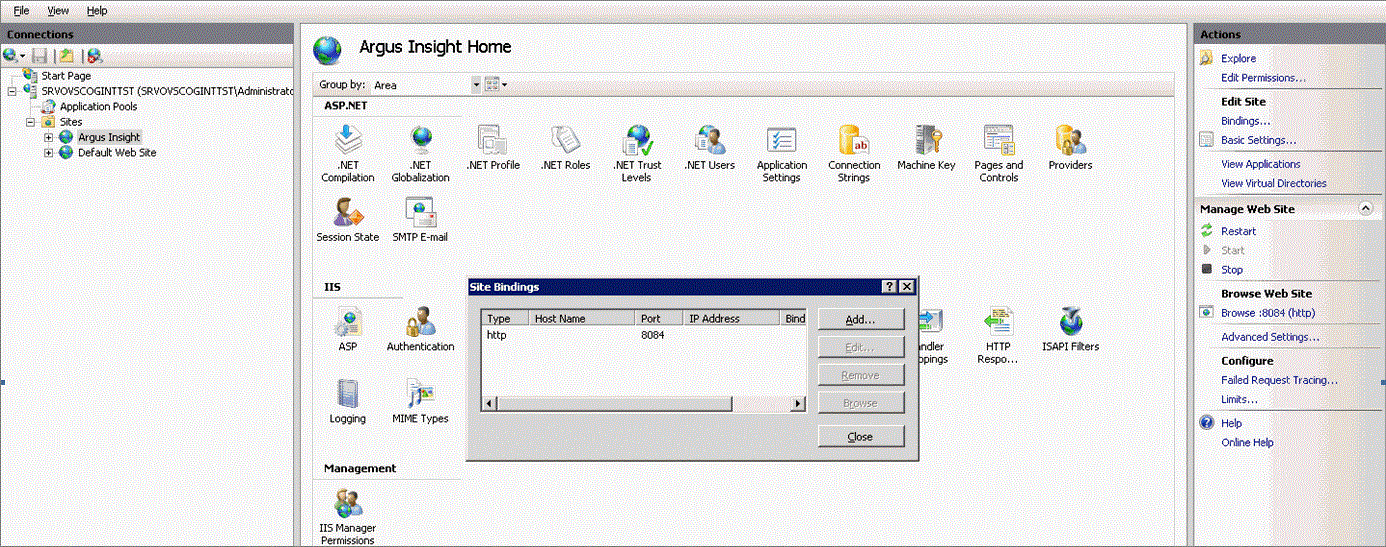The height and width of the screenshot is (547, 1386).
Task: Select the http 8084 binding row
Action: [x=644, y=335]
